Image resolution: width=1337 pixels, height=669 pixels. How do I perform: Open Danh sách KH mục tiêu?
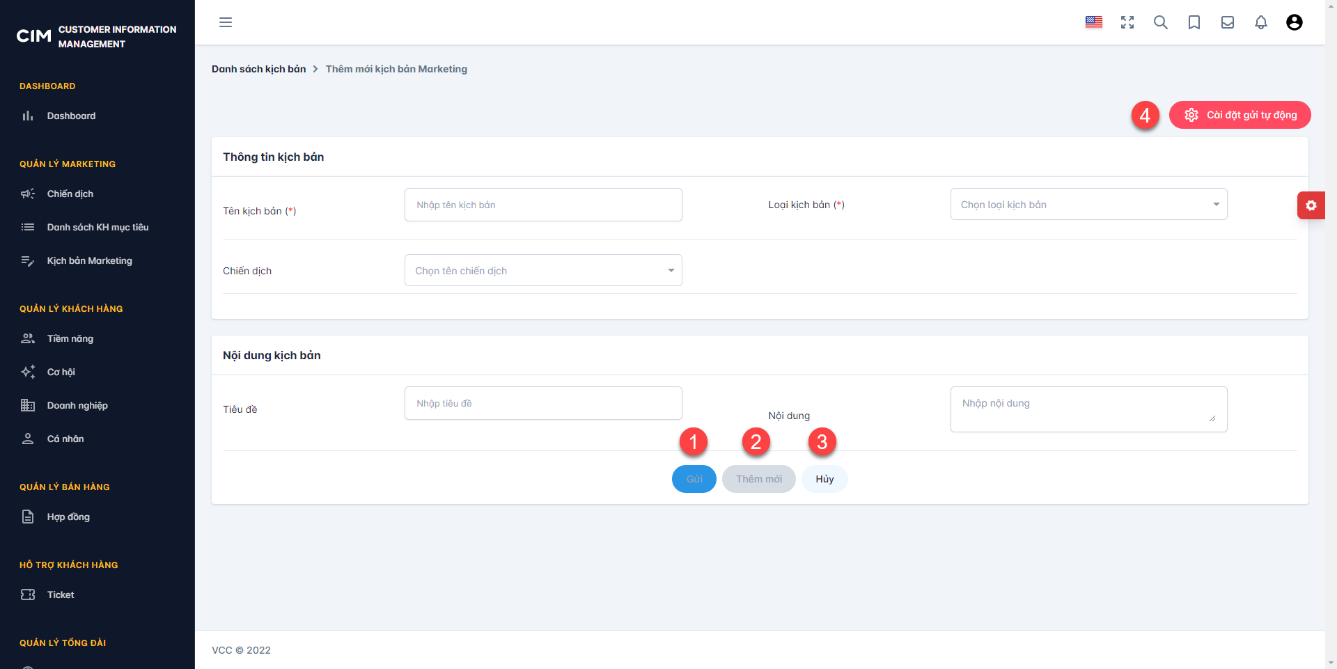pos(97,227)
